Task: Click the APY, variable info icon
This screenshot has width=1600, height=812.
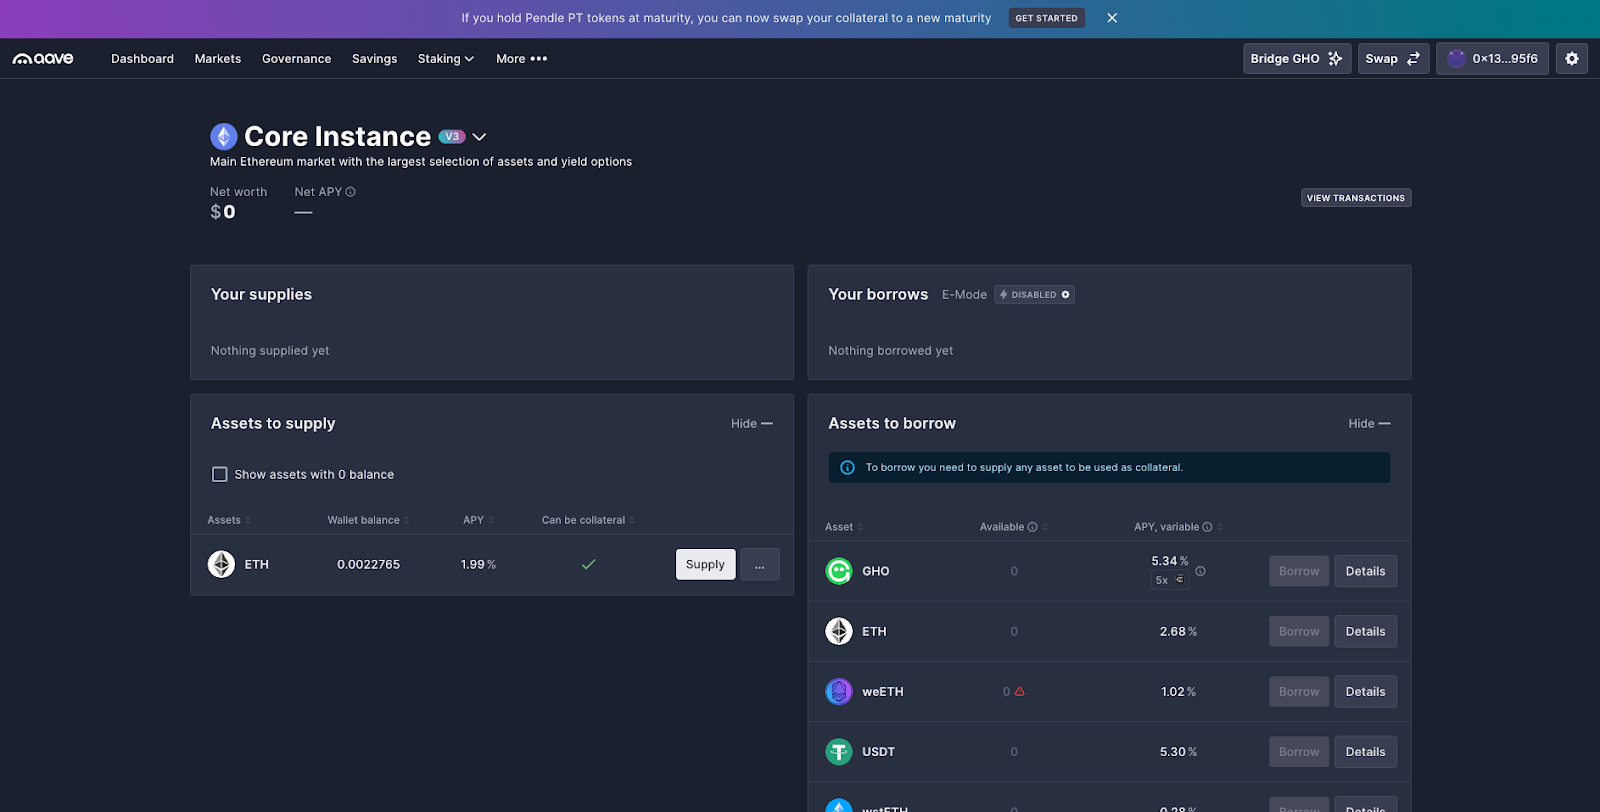Action: click(x=1207, y=527)
